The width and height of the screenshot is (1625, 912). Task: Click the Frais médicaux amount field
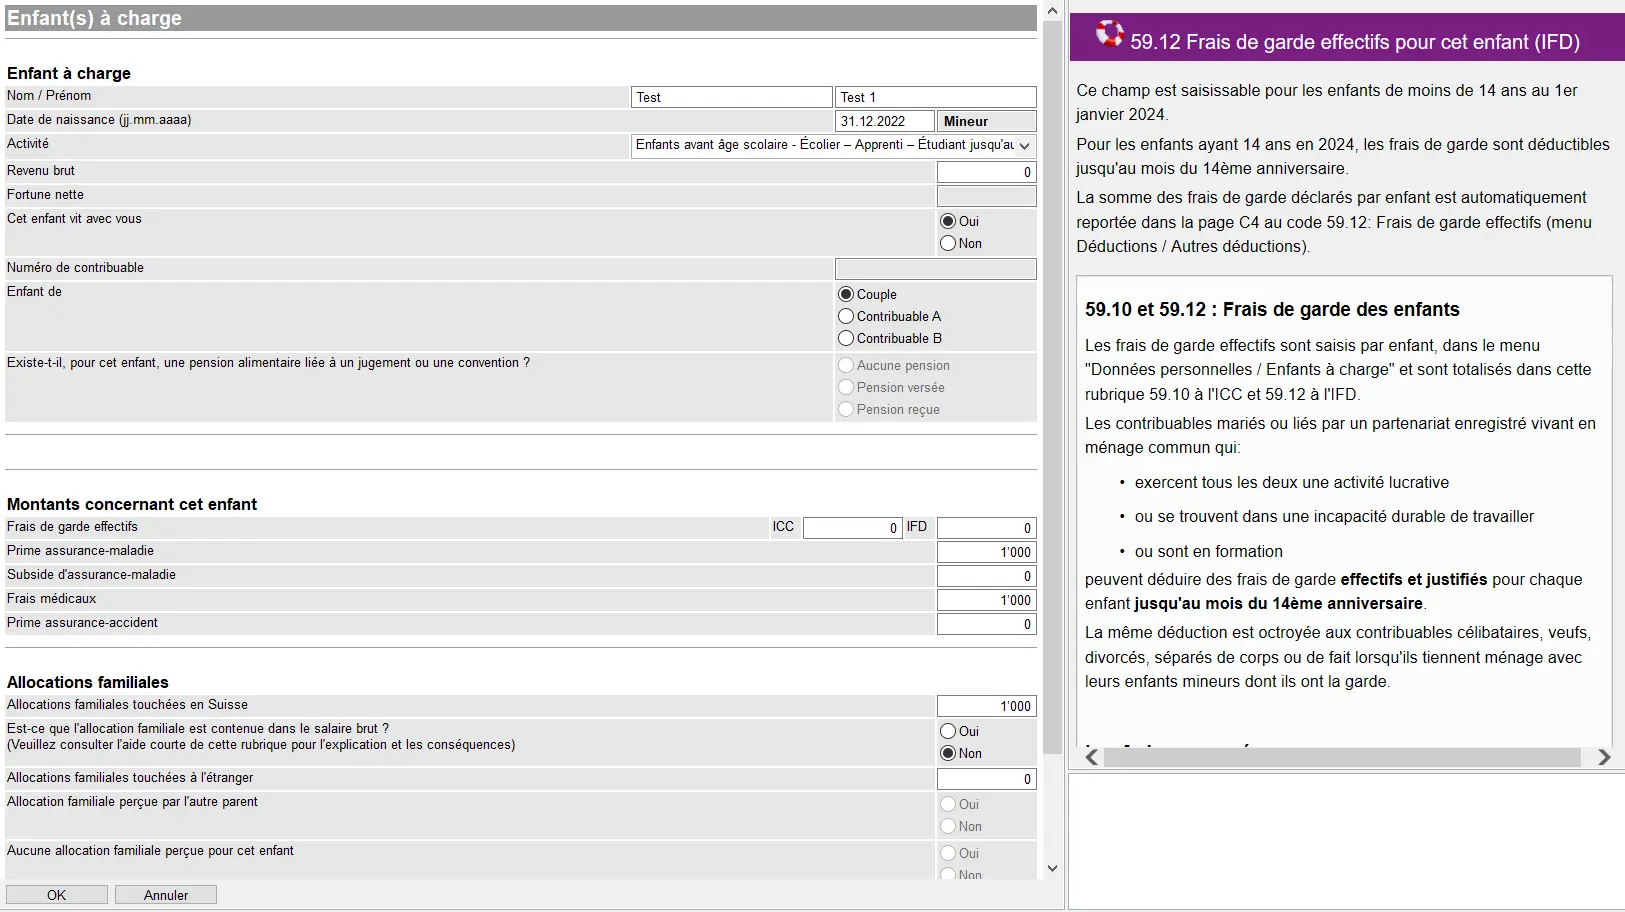pos(985,600)
